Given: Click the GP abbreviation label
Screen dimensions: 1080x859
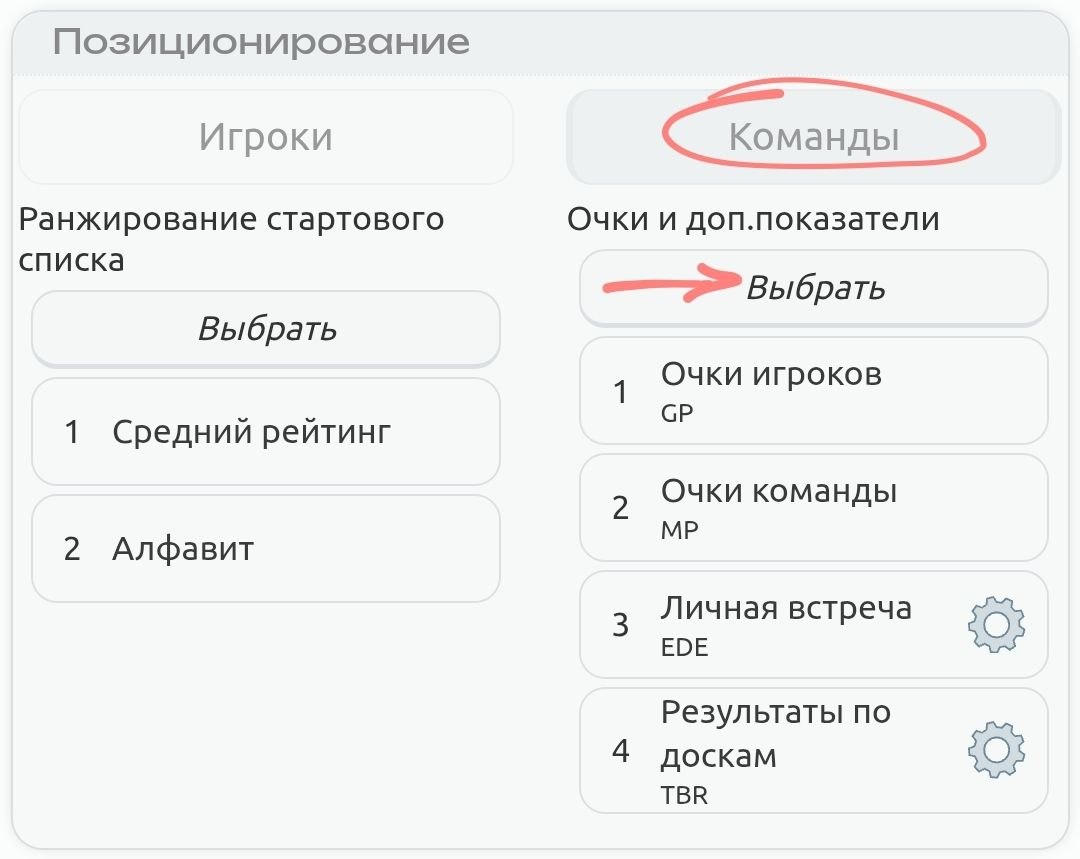Looking at the screenshot, I should [x=677, y=413].
